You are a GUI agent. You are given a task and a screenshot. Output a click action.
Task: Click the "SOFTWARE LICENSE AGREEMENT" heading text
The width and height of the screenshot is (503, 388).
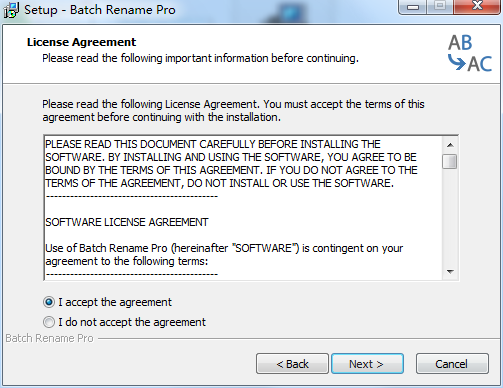click(x=127, y=222)
